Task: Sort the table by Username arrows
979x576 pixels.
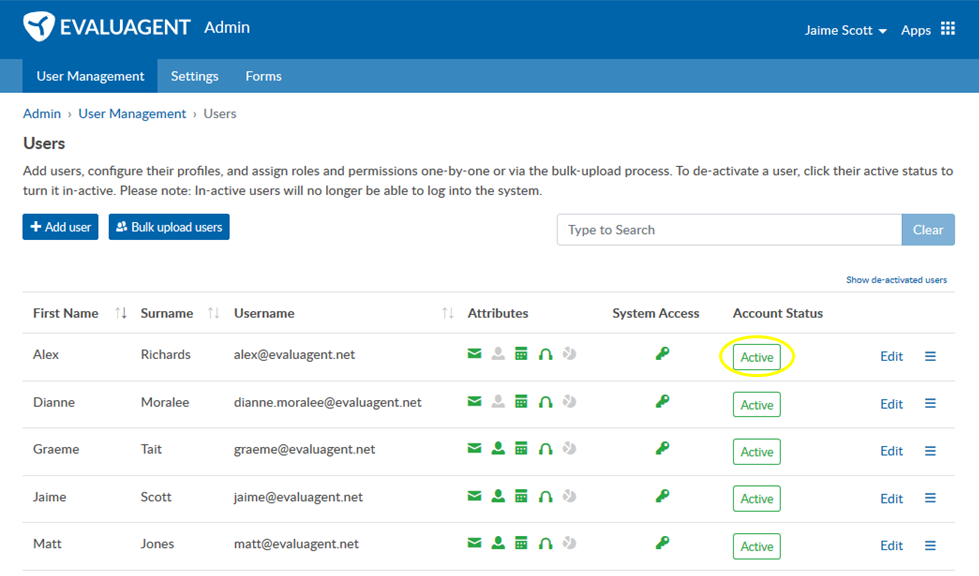Action: (448, 313)
